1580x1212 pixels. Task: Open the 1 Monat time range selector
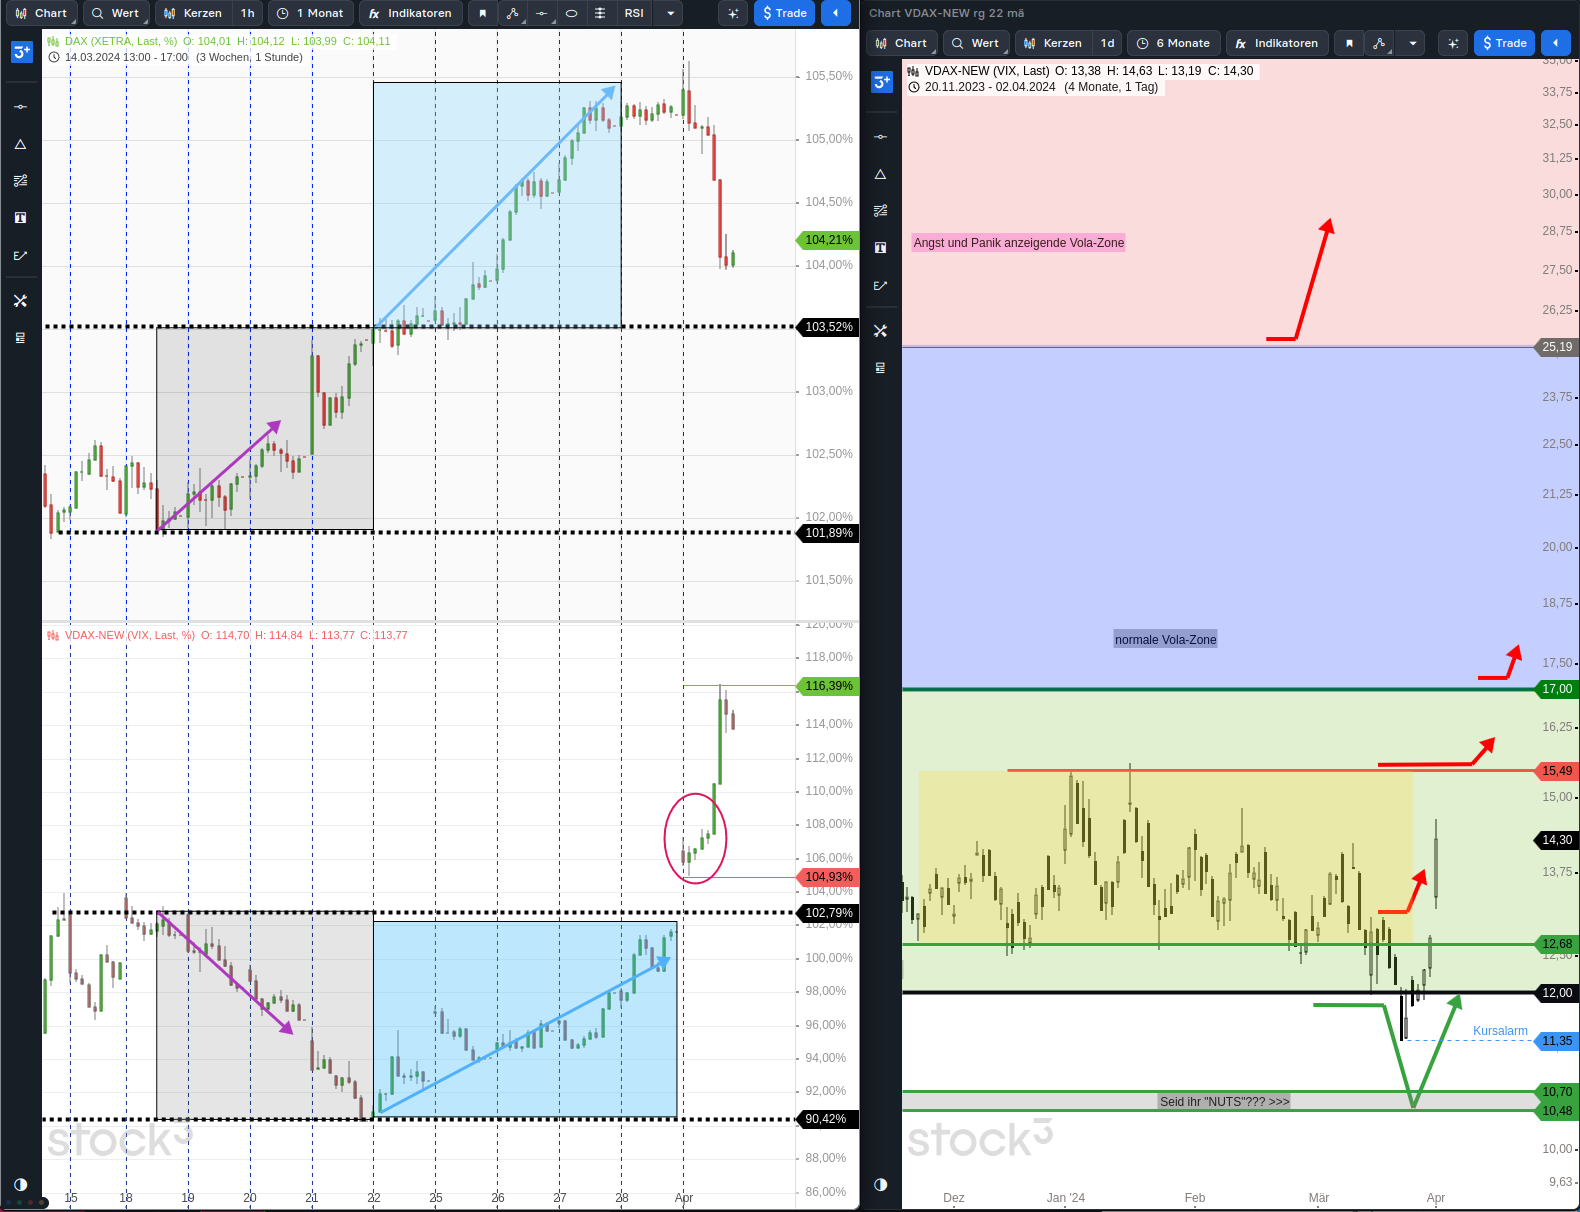[311, 13]
